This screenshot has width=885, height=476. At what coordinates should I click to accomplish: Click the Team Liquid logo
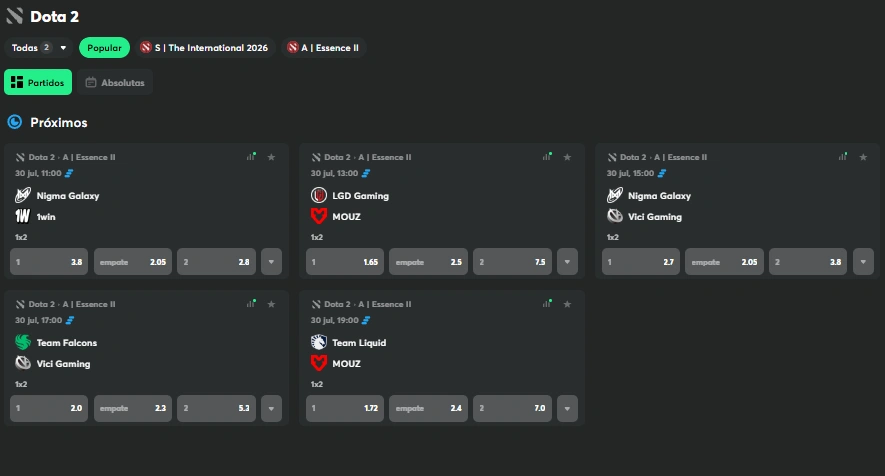(x=319, y=342)
